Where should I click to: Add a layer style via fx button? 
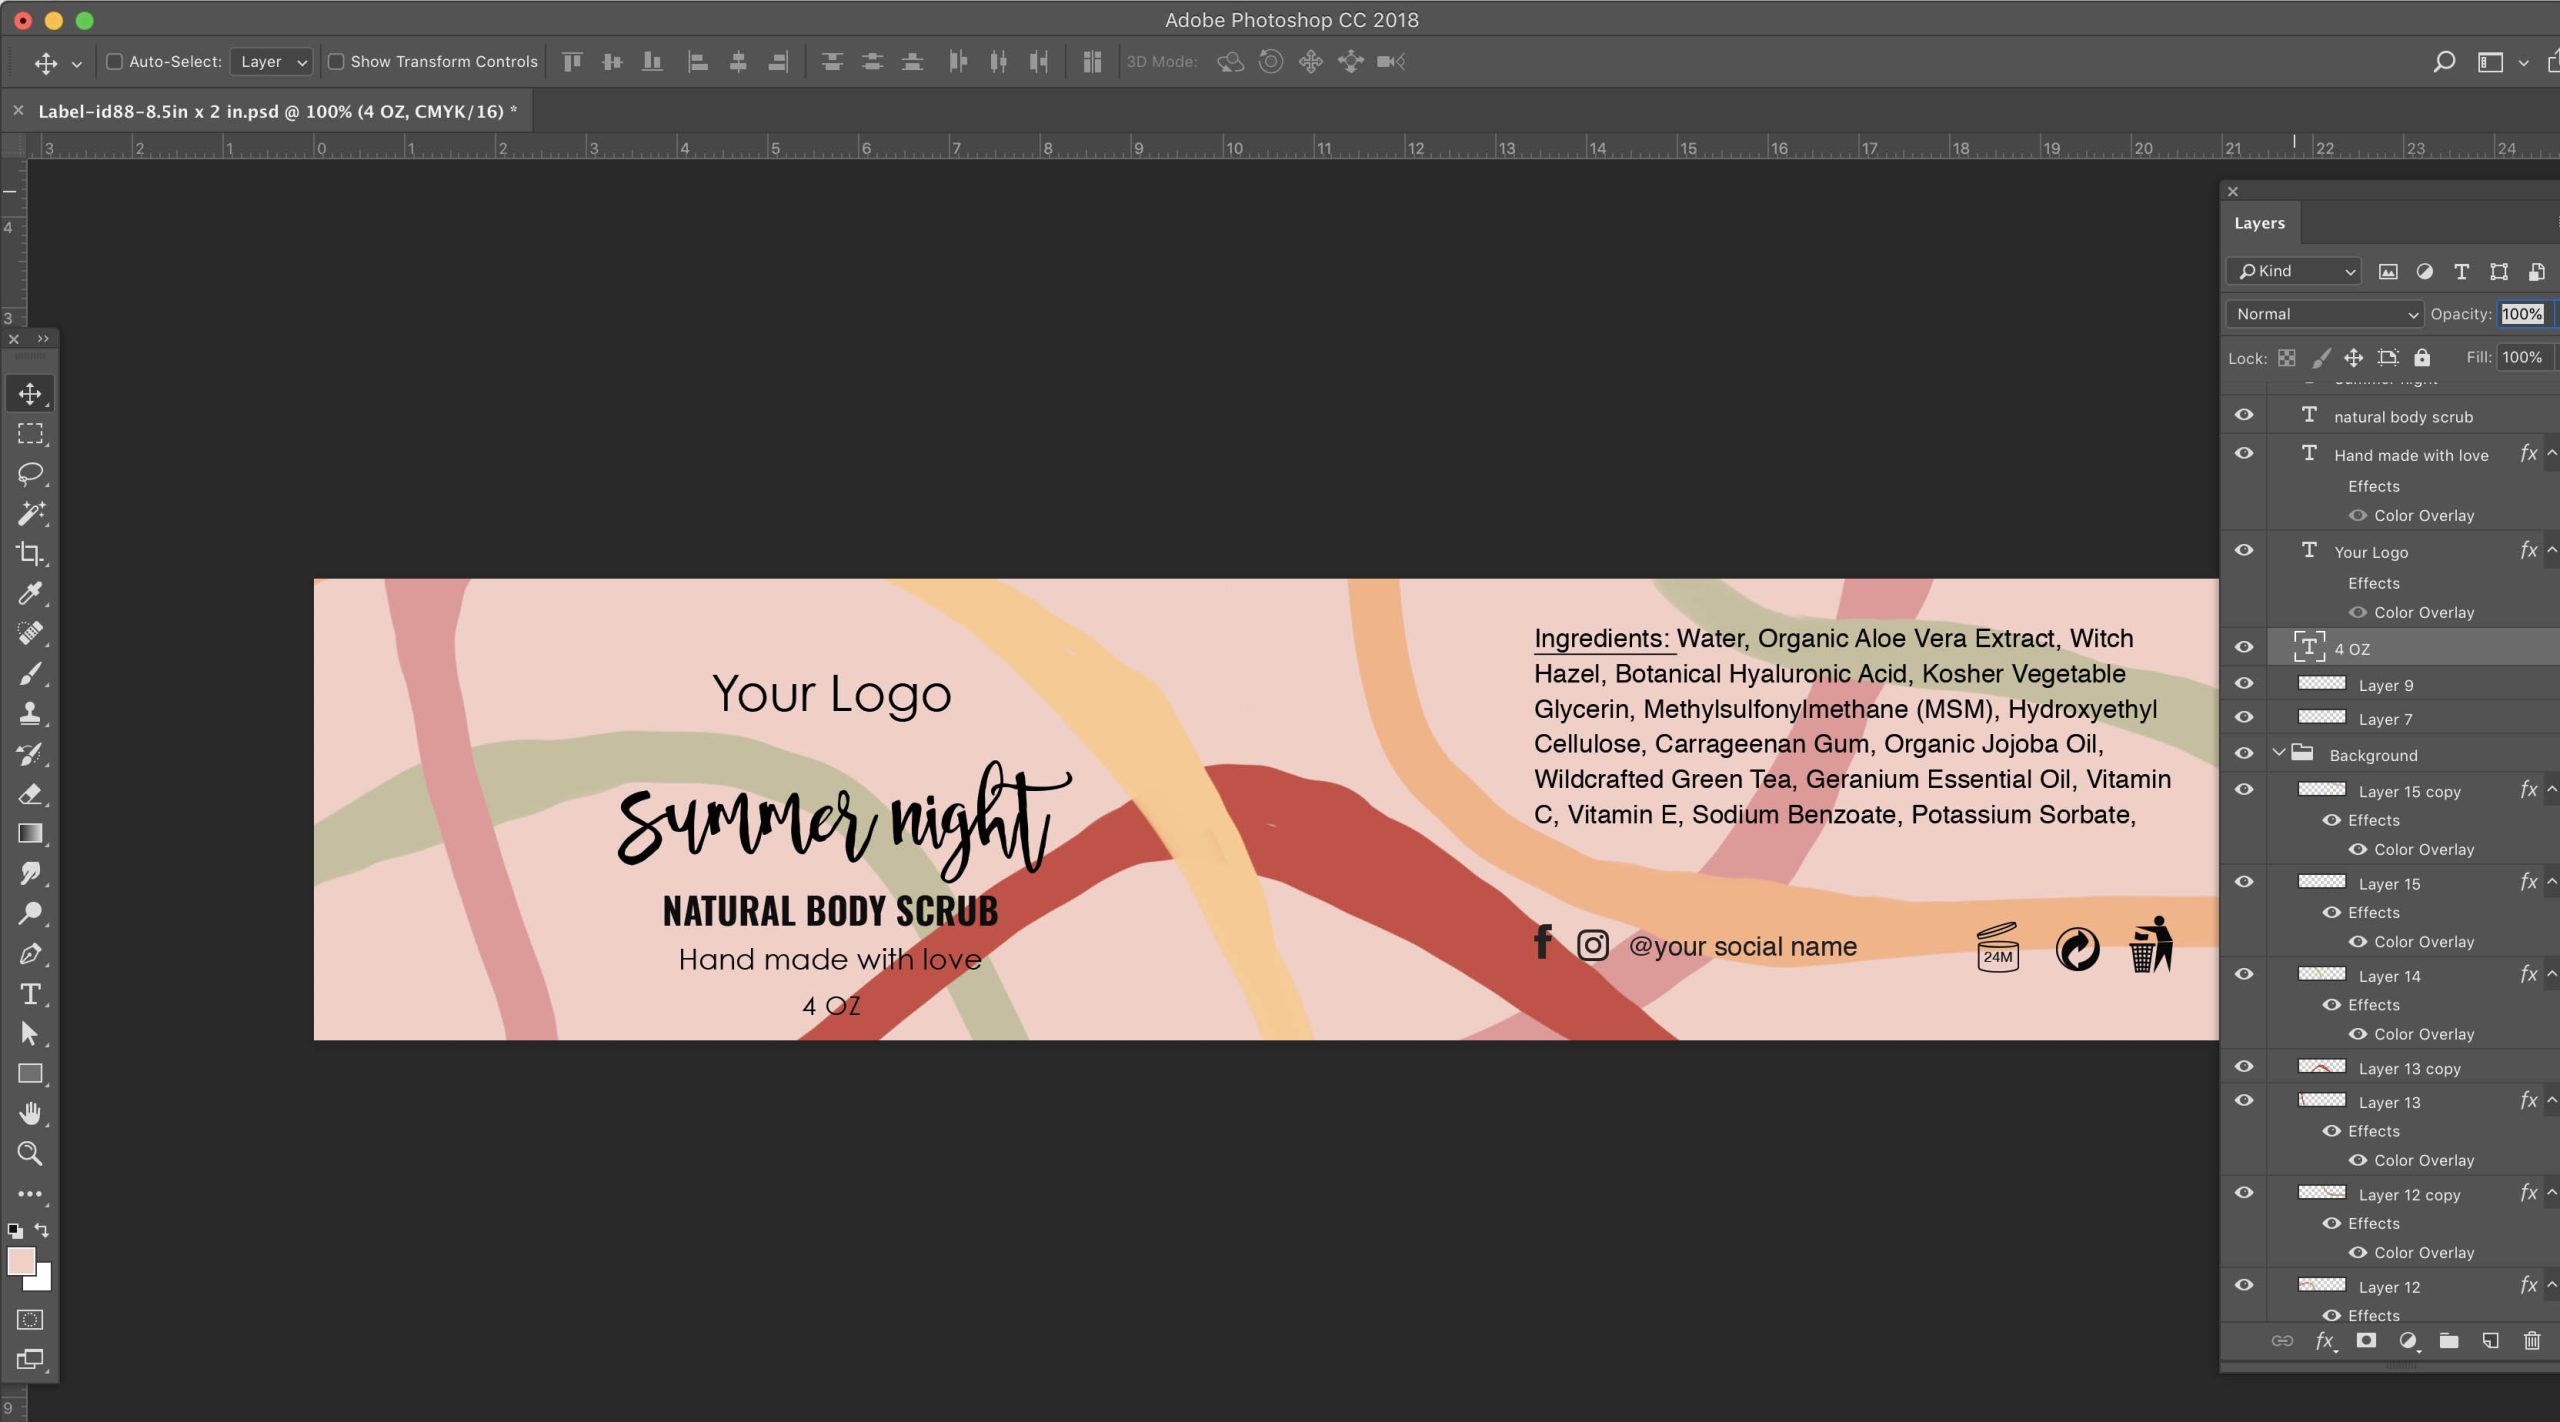click(x=2325, y=1341)
